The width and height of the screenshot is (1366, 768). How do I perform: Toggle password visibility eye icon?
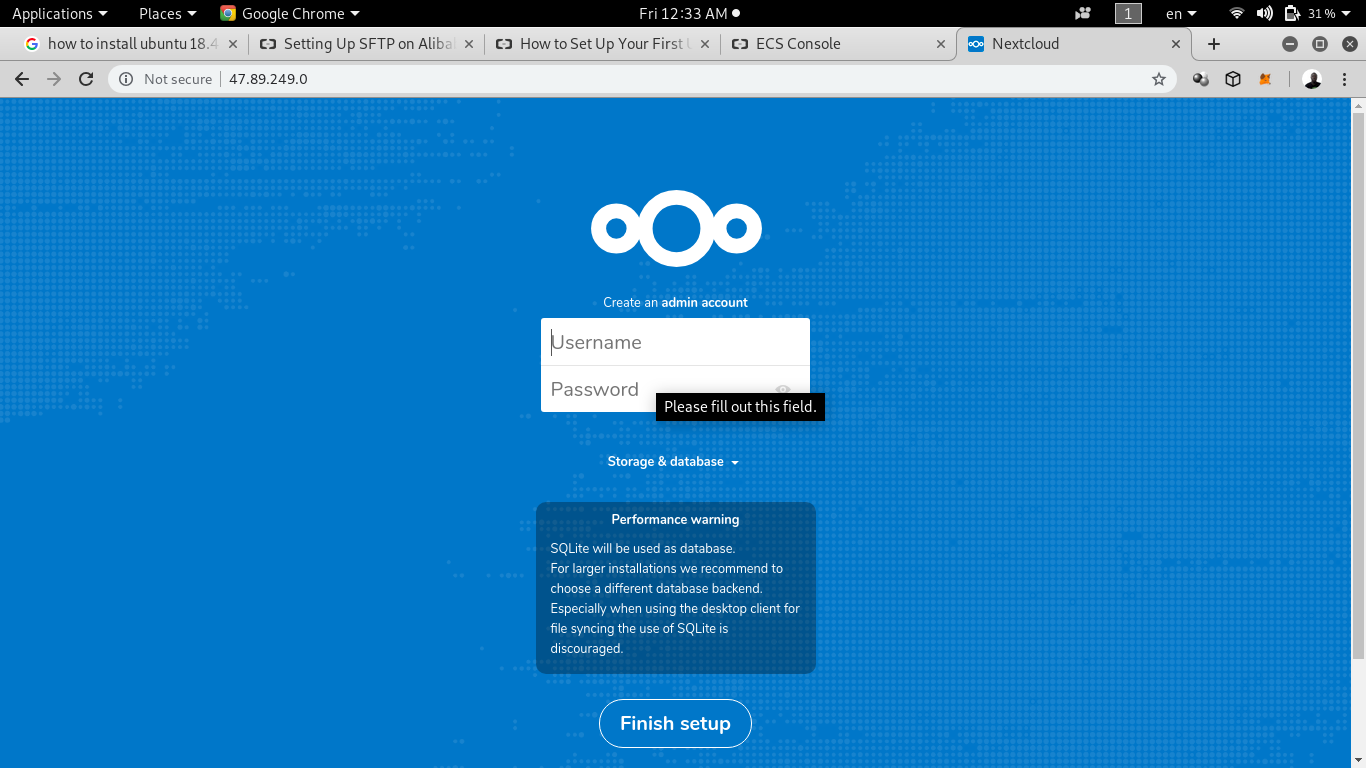tap(783, 389)
